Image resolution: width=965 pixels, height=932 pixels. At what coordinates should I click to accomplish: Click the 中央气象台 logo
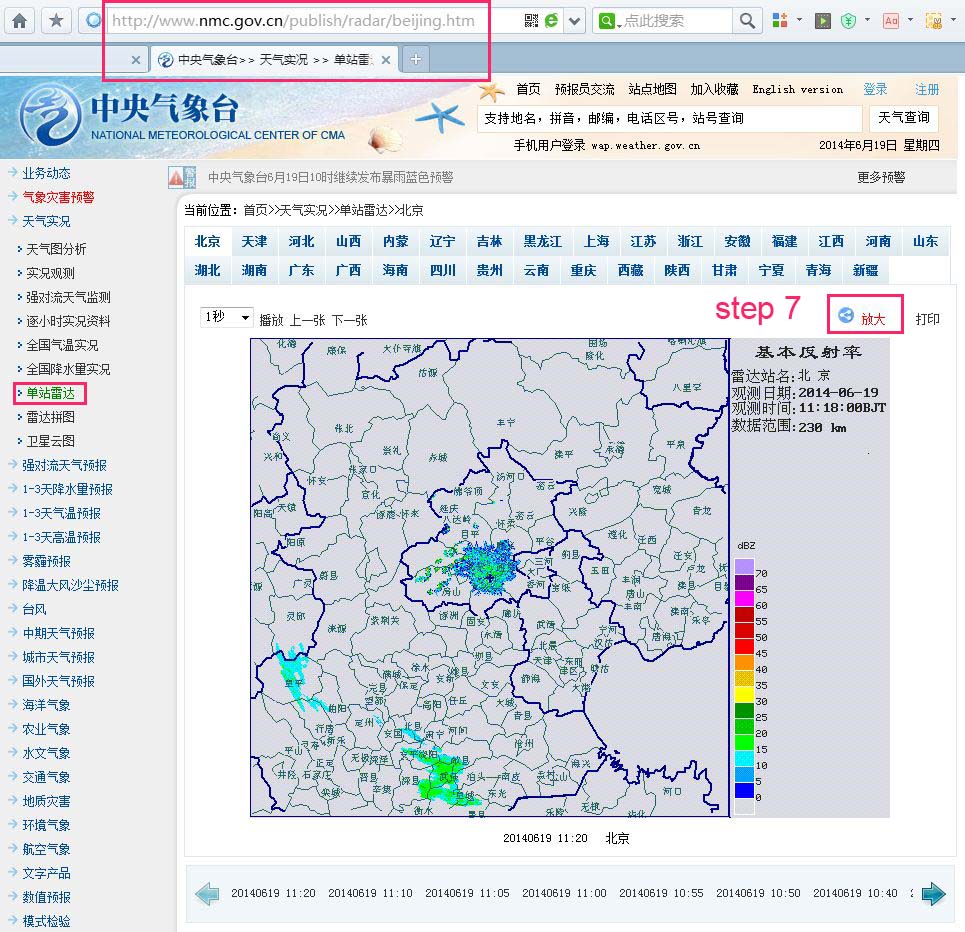tap(182, 117)
